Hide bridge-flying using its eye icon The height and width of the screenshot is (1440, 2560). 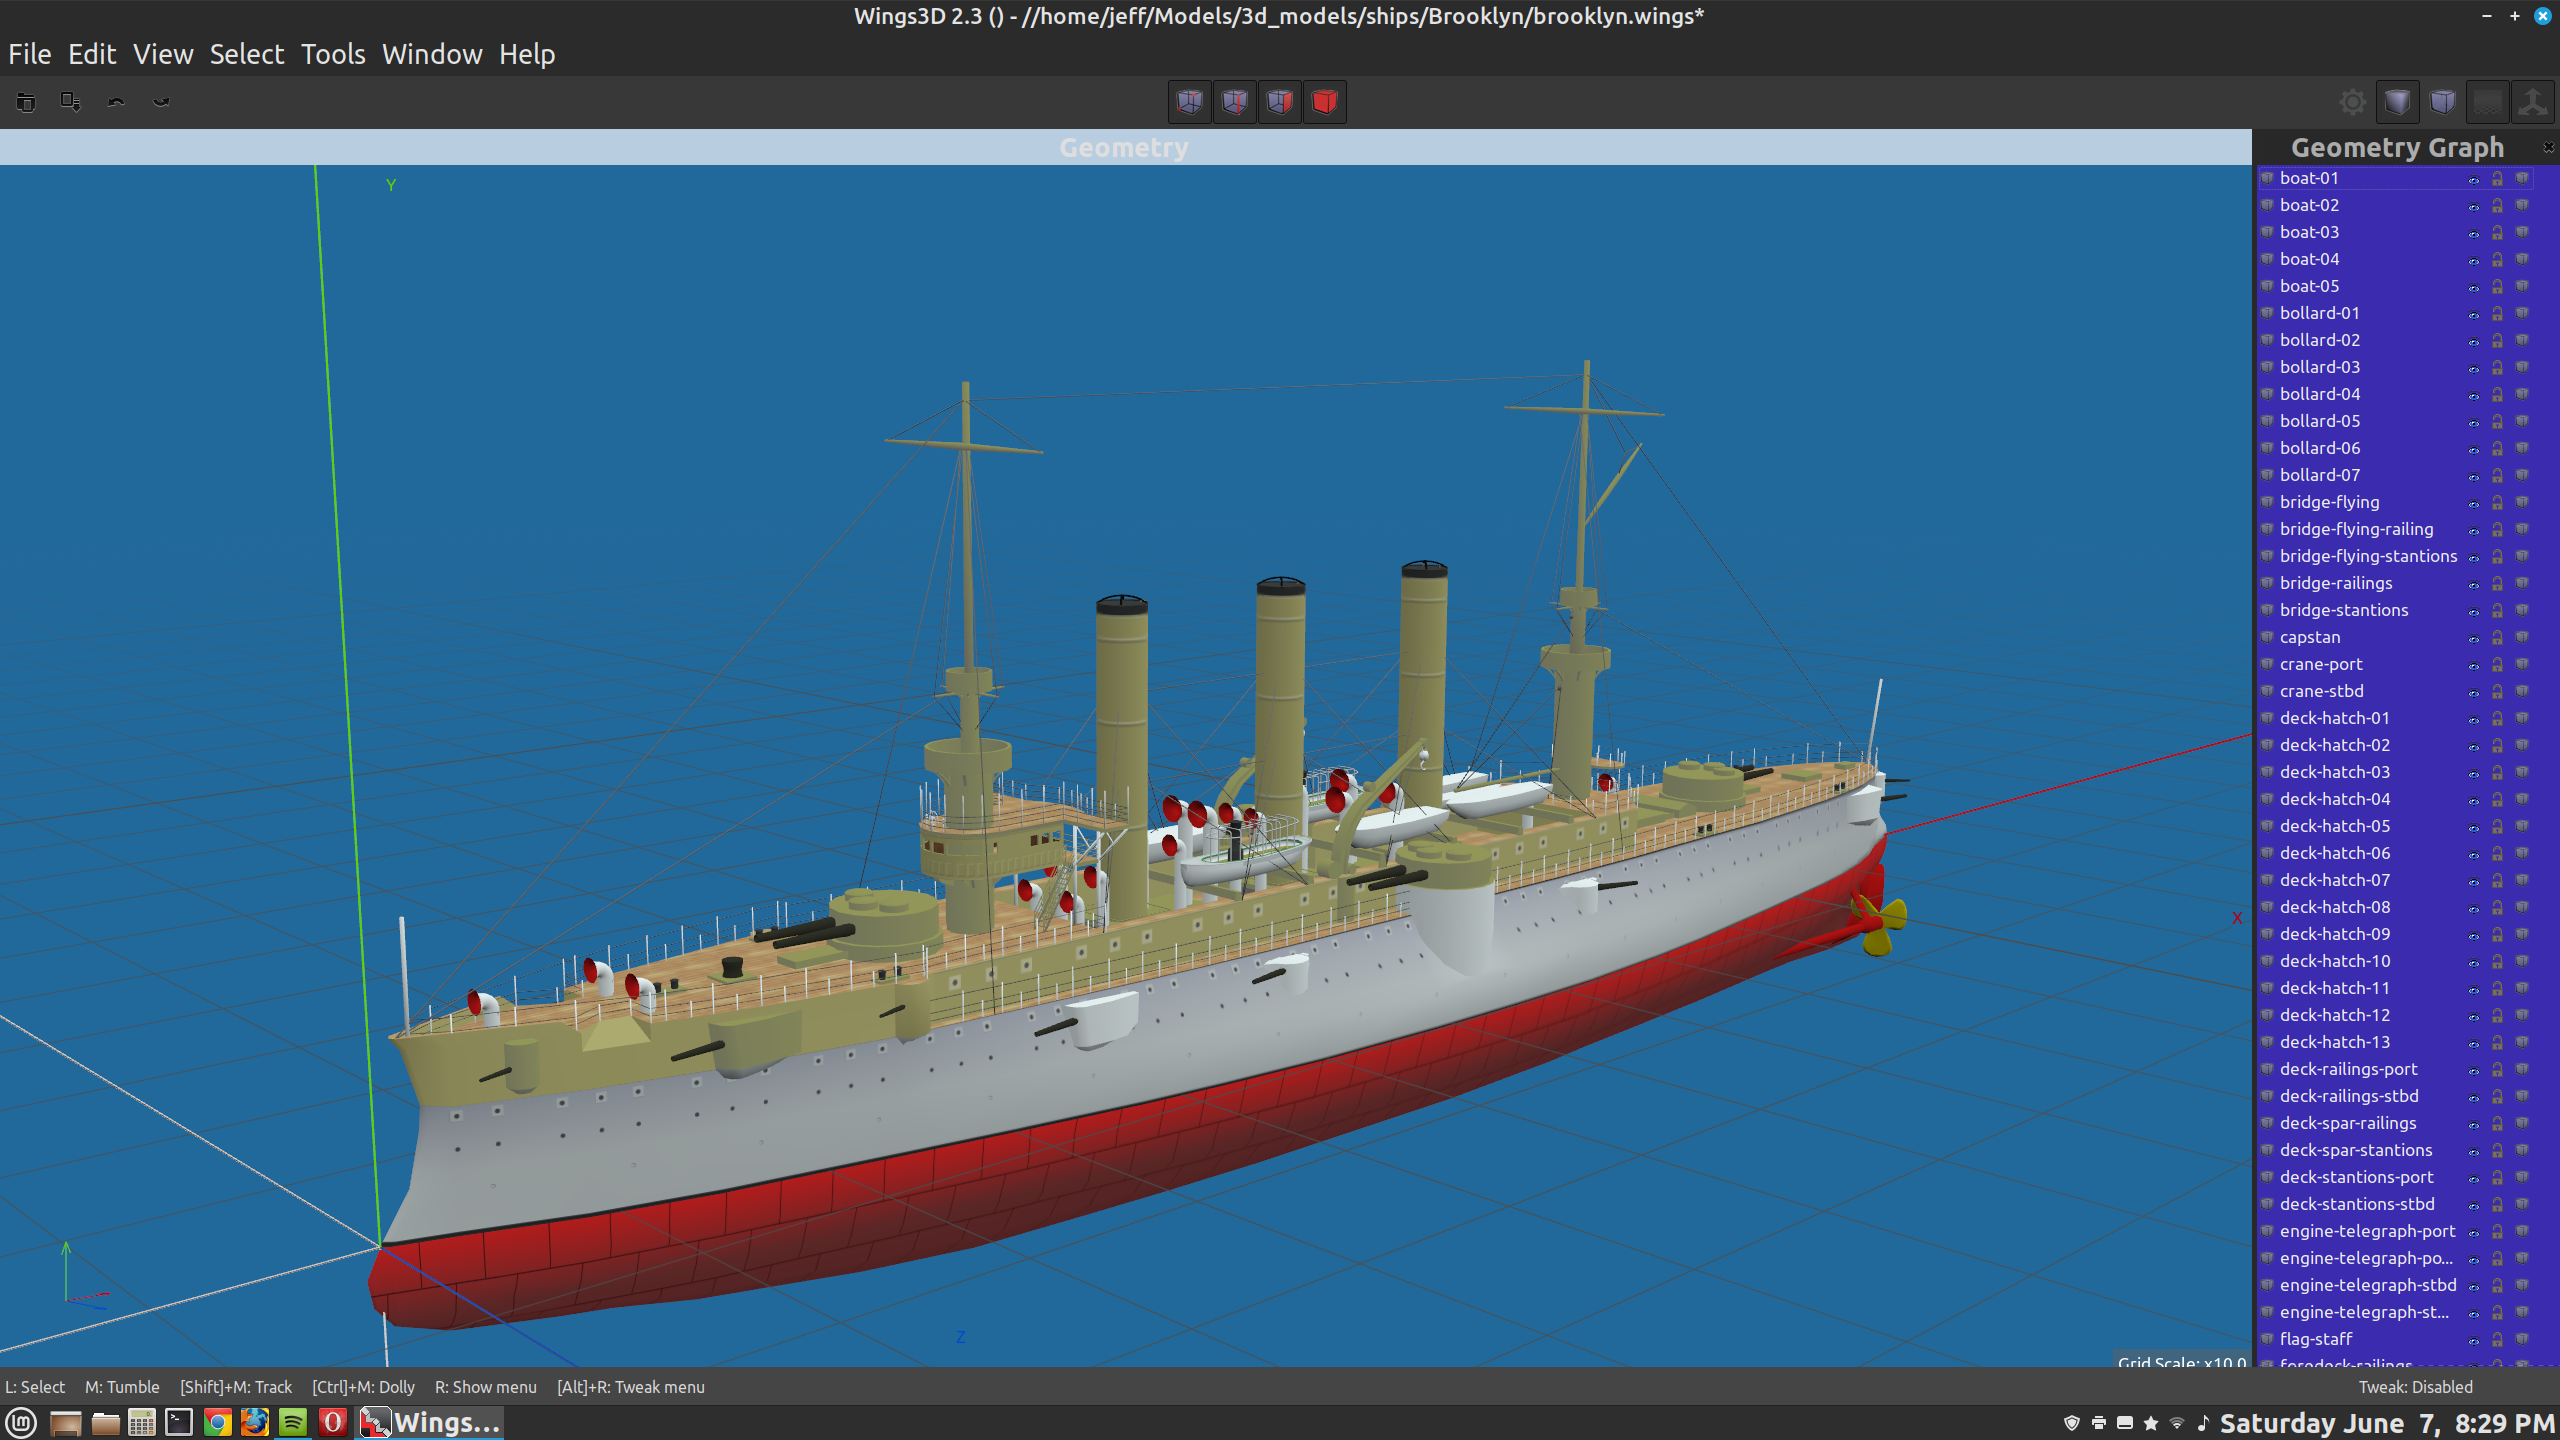[2474, 503]
